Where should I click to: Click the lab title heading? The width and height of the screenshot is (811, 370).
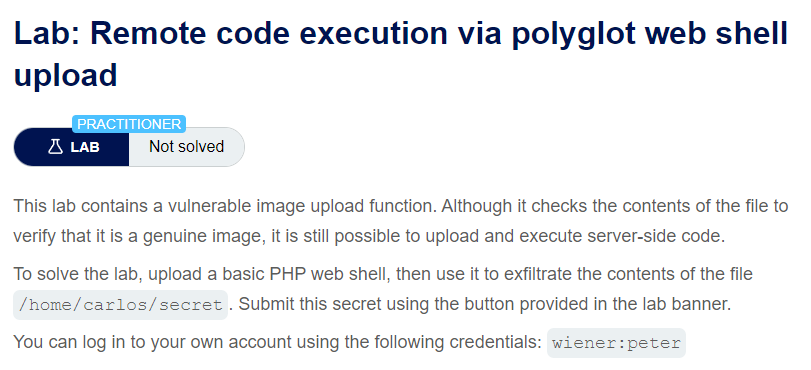pyautogui.click(x=401, y=54)
